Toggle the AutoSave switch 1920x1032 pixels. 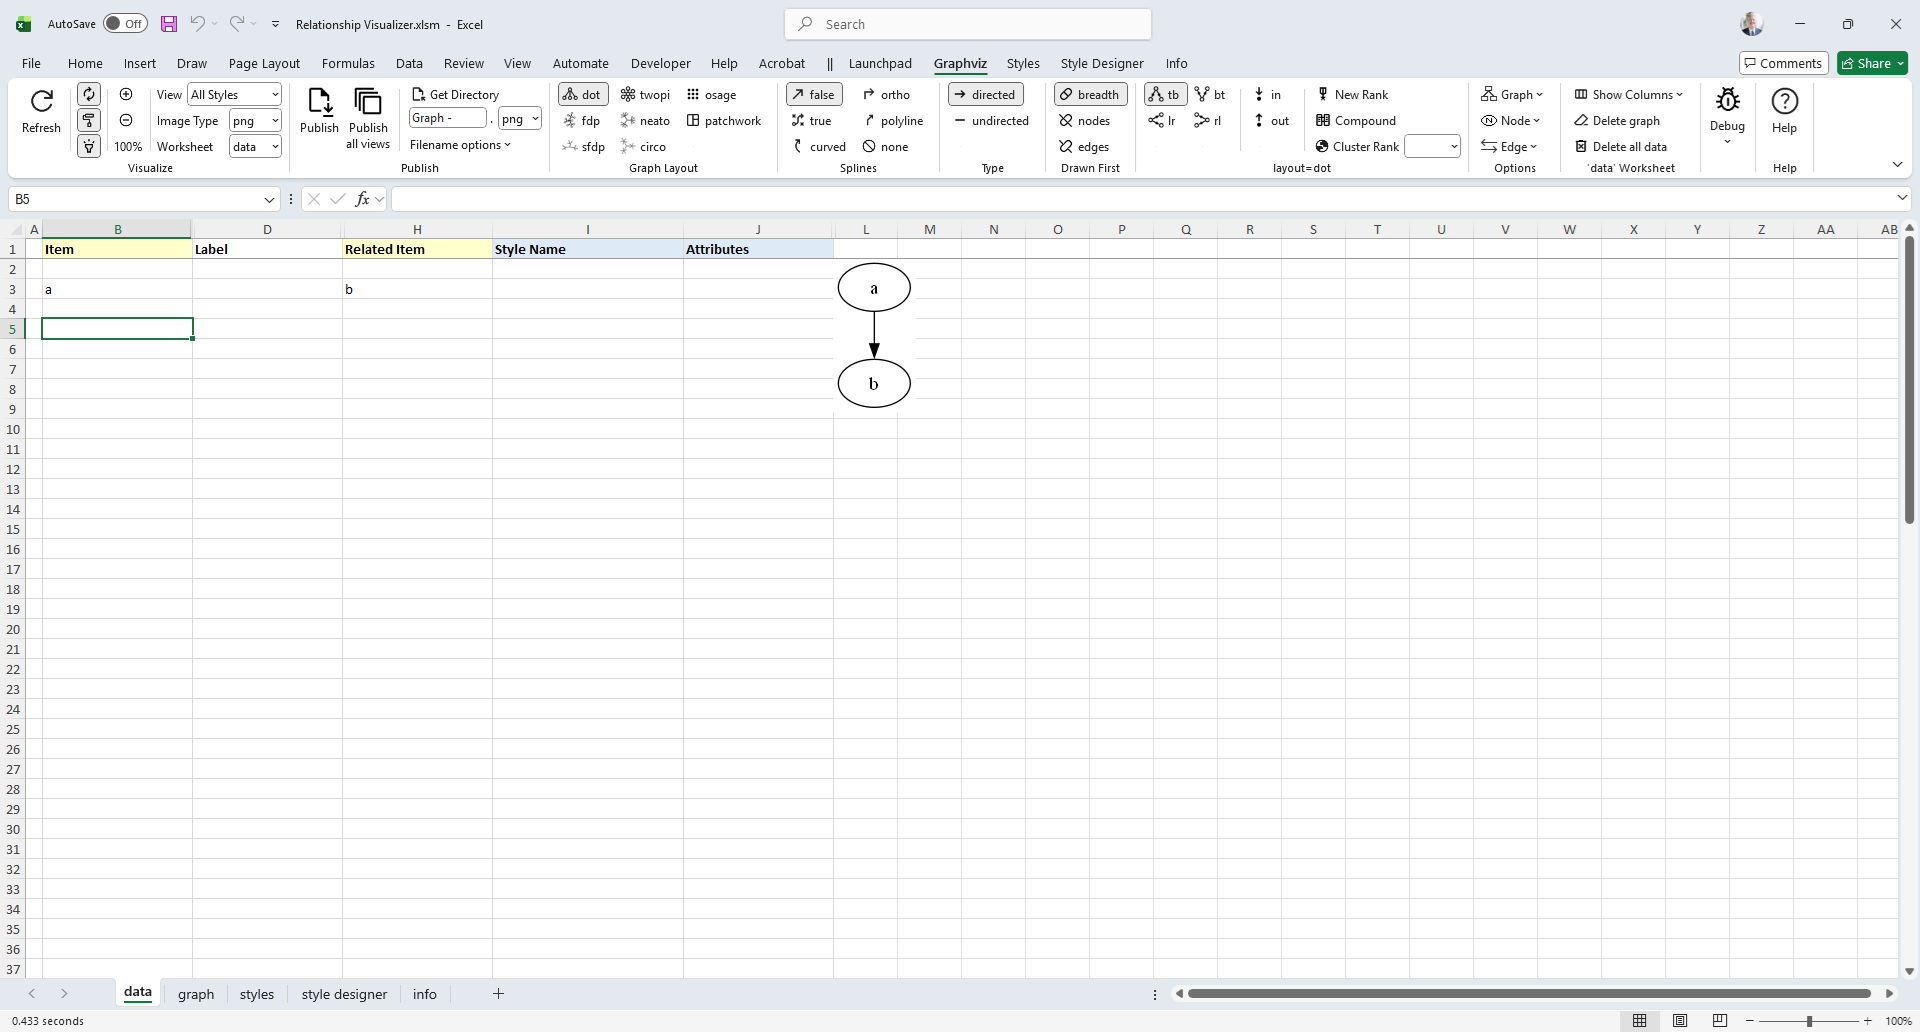(x=125, y=24)
